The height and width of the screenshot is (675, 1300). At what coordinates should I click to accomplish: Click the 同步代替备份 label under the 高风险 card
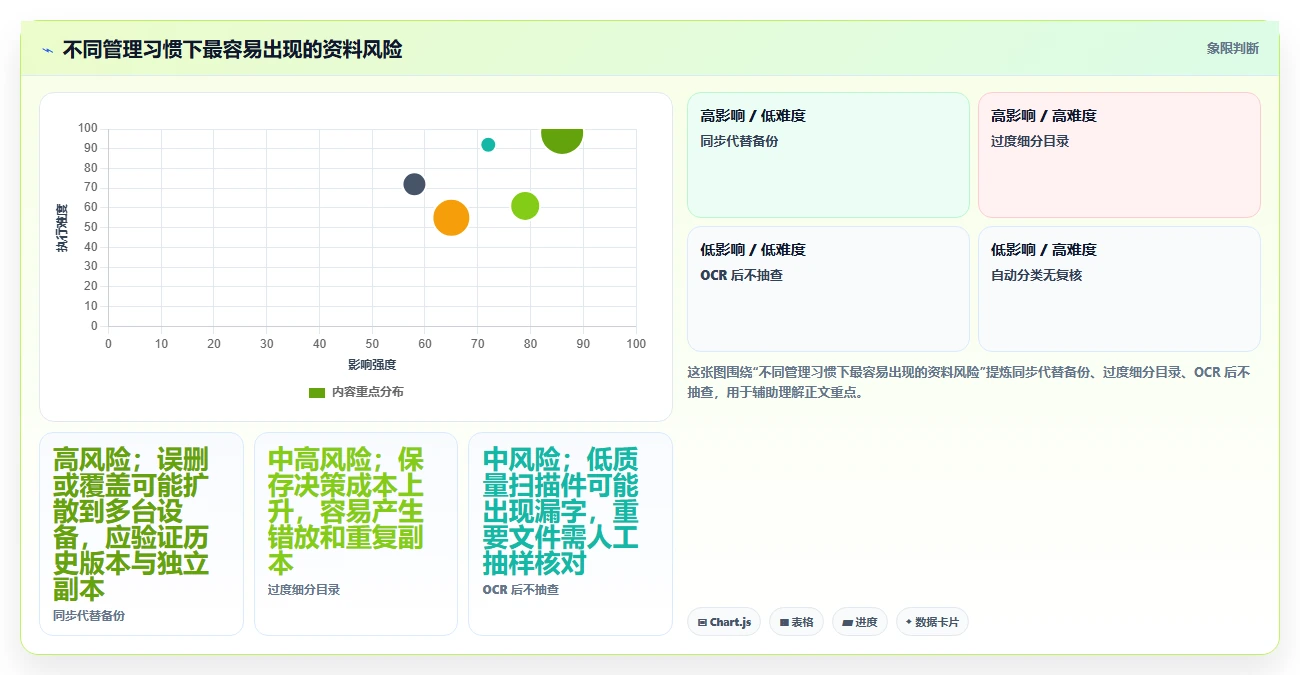point(89,616)
